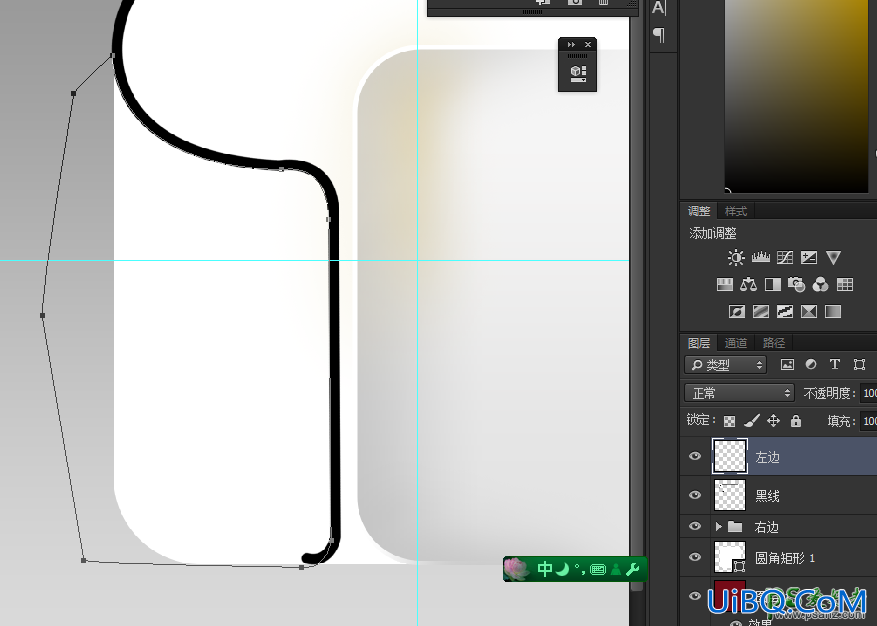This screenshot has width=877, height=626.
Task: Add a Gradient Map adjustment
Action: (x=833, y=311)
